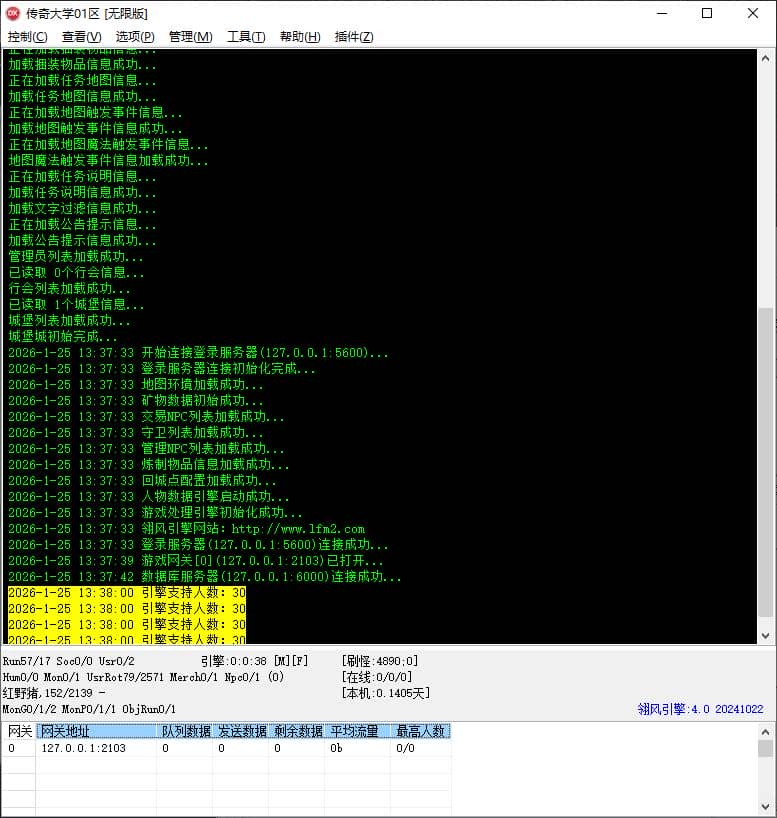
Task: Click the [本机:0.1405天] status text
Action: [386, 693]
